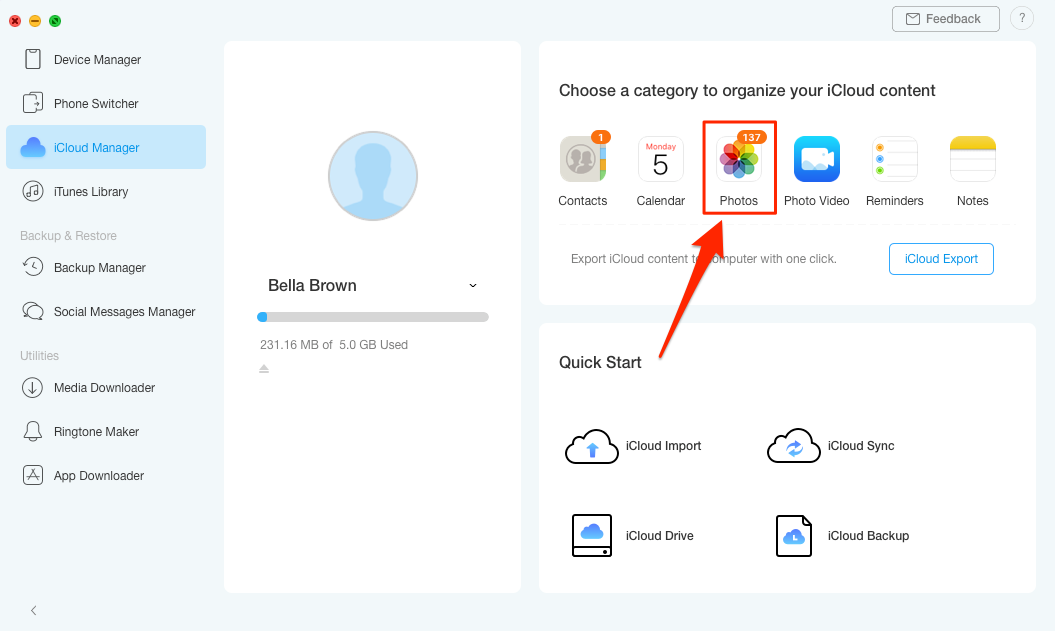
Task: Click the Bella Brown profile avatar
Action: (x=373, y=176)
